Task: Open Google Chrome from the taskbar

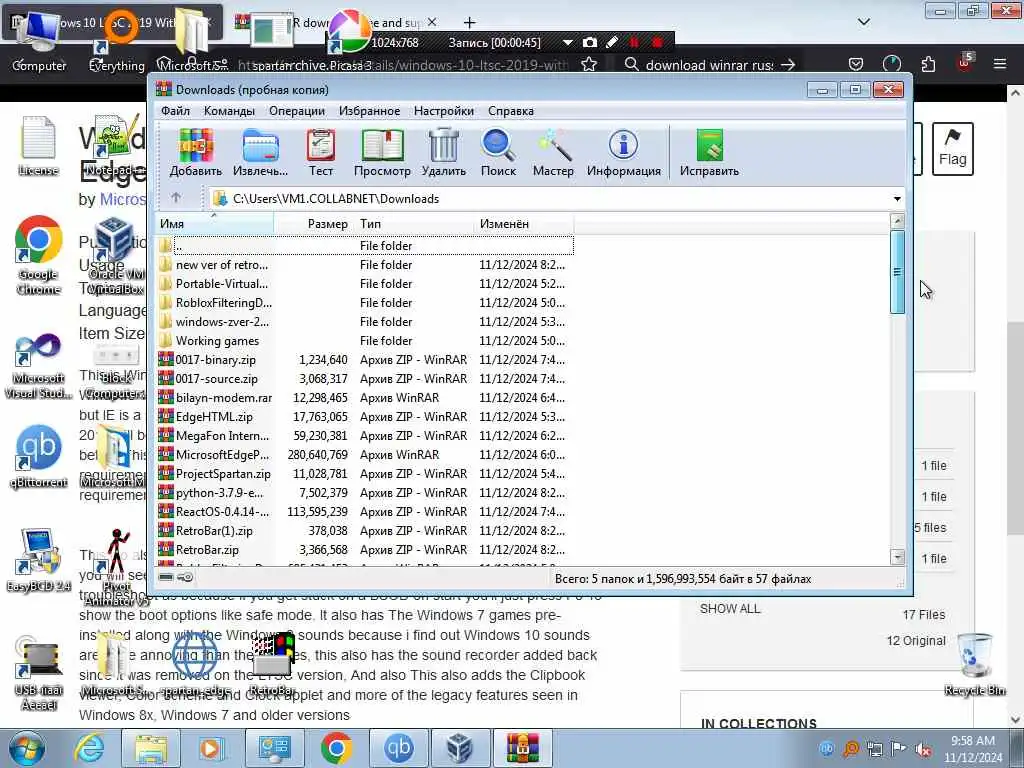Action: pyautogui.click(x=336, y=748)
